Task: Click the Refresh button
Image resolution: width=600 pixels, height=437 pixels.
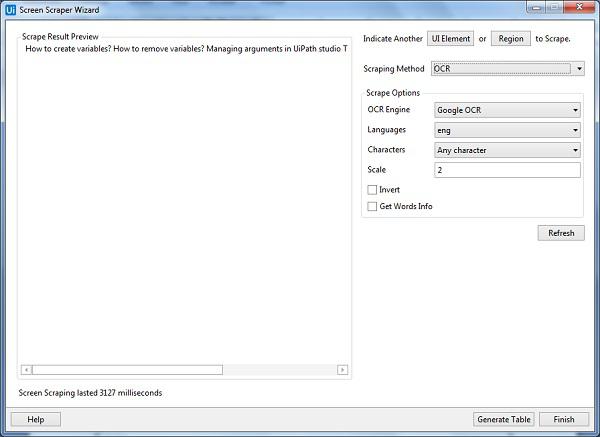Action: (x=561, y=233)
